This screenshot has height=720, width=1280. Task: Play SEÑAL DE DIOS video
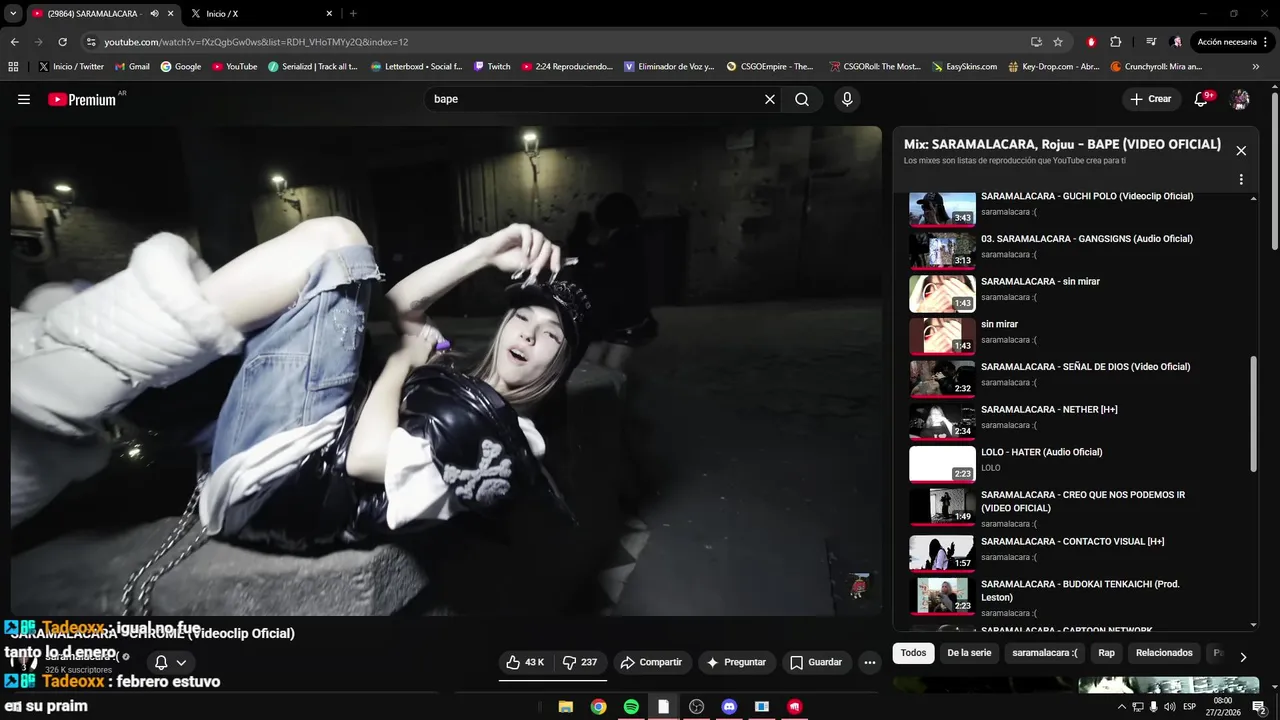(x=1078, y=378)
